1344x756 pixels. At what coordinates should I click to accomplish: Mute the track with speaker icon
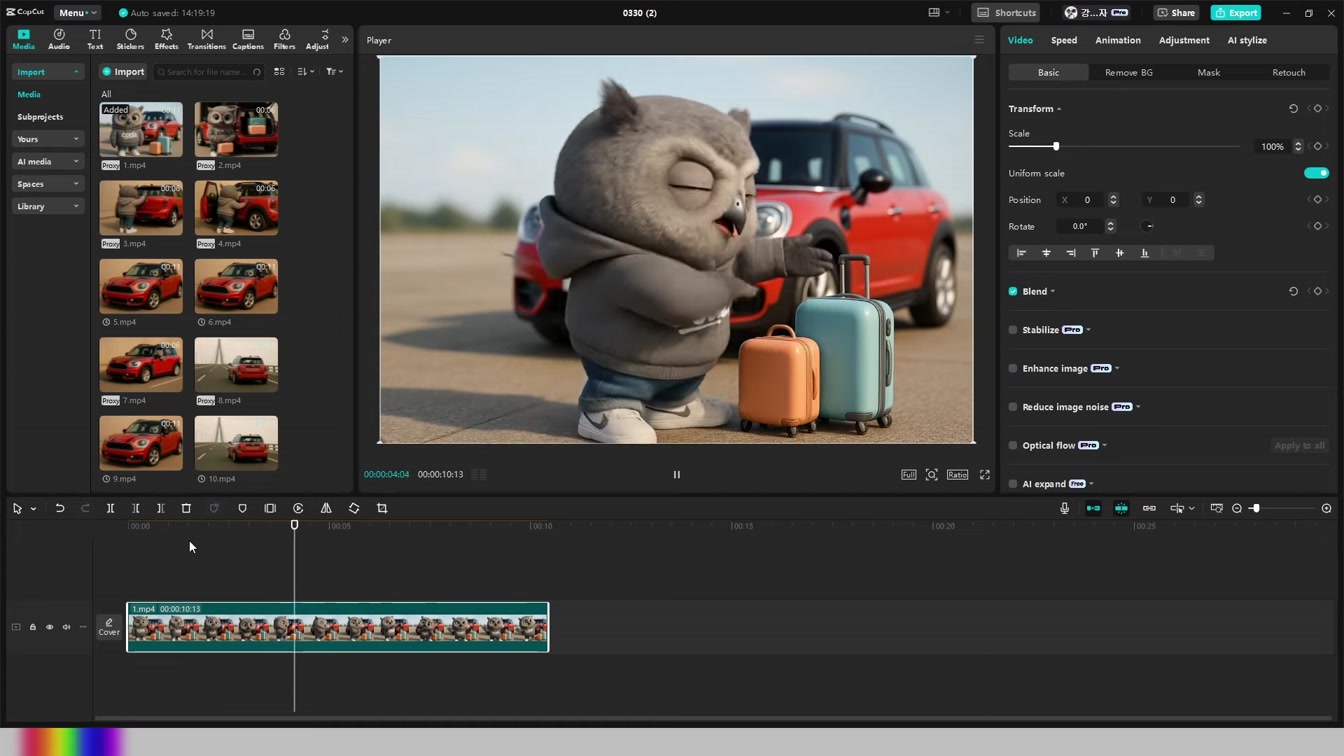point(66,627)
